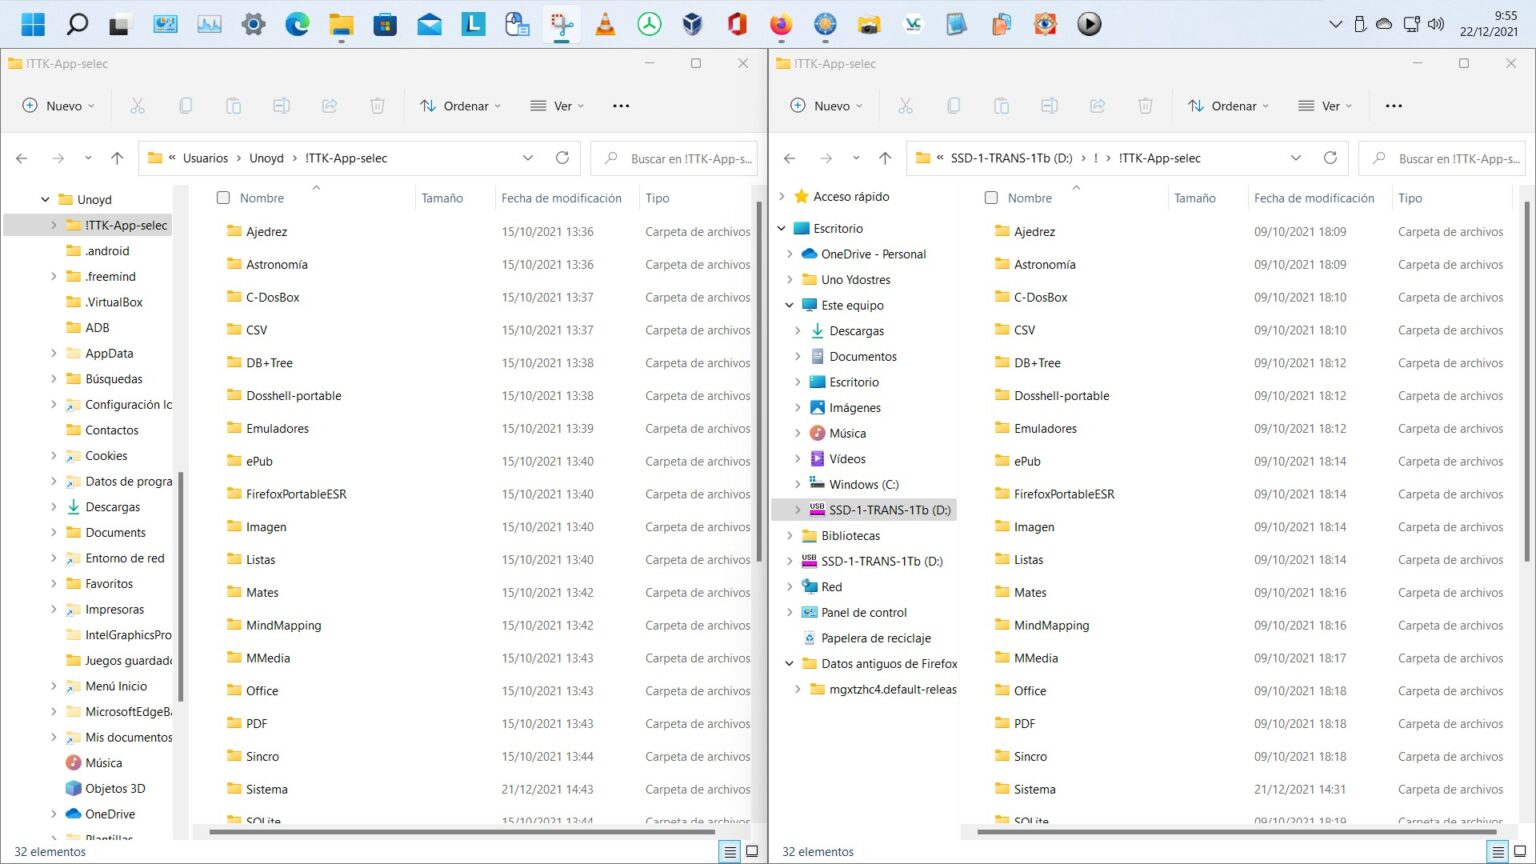Viewport: 1536px width, 864px height.
Task: Click the Copy icon in the left window toolbar
Action: (185, 105)
